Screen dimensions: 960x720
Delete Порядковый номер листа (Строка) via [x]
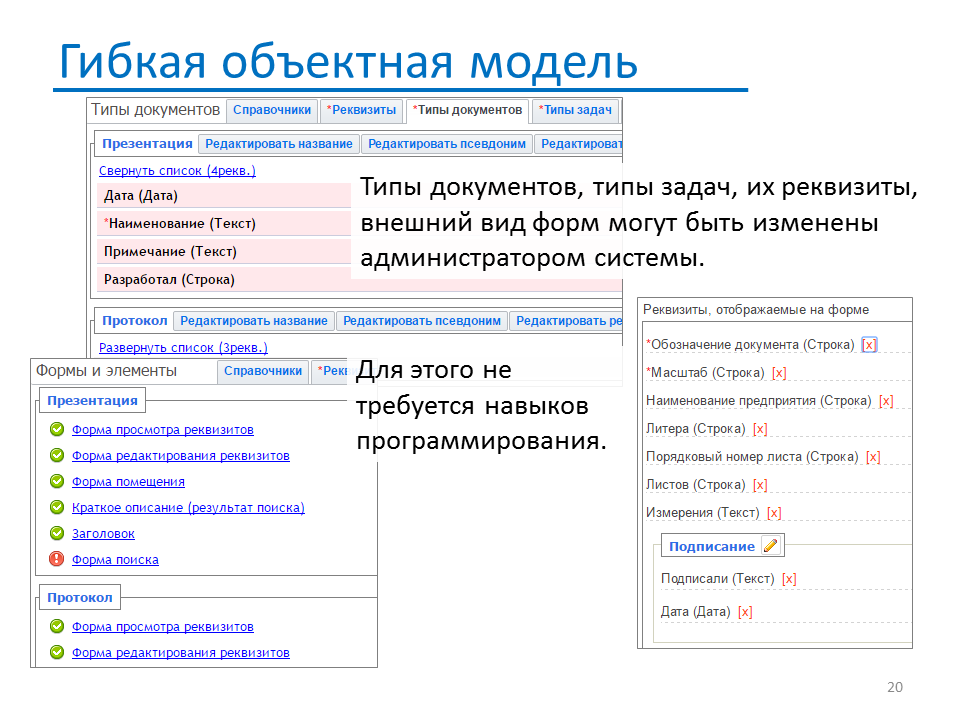[x=873, y=457]
